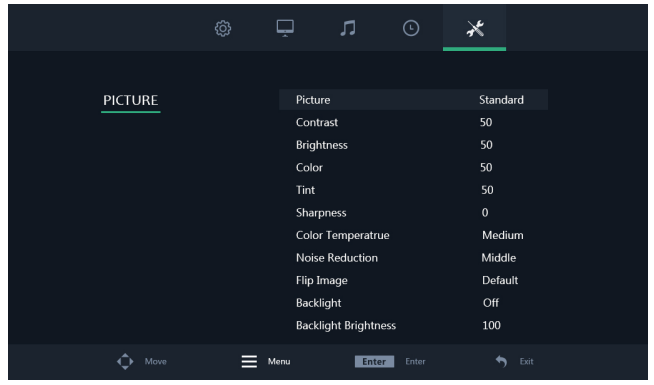
Task: Adjust the Backlight Brightness 100 value
Action: tap(491, 325)
